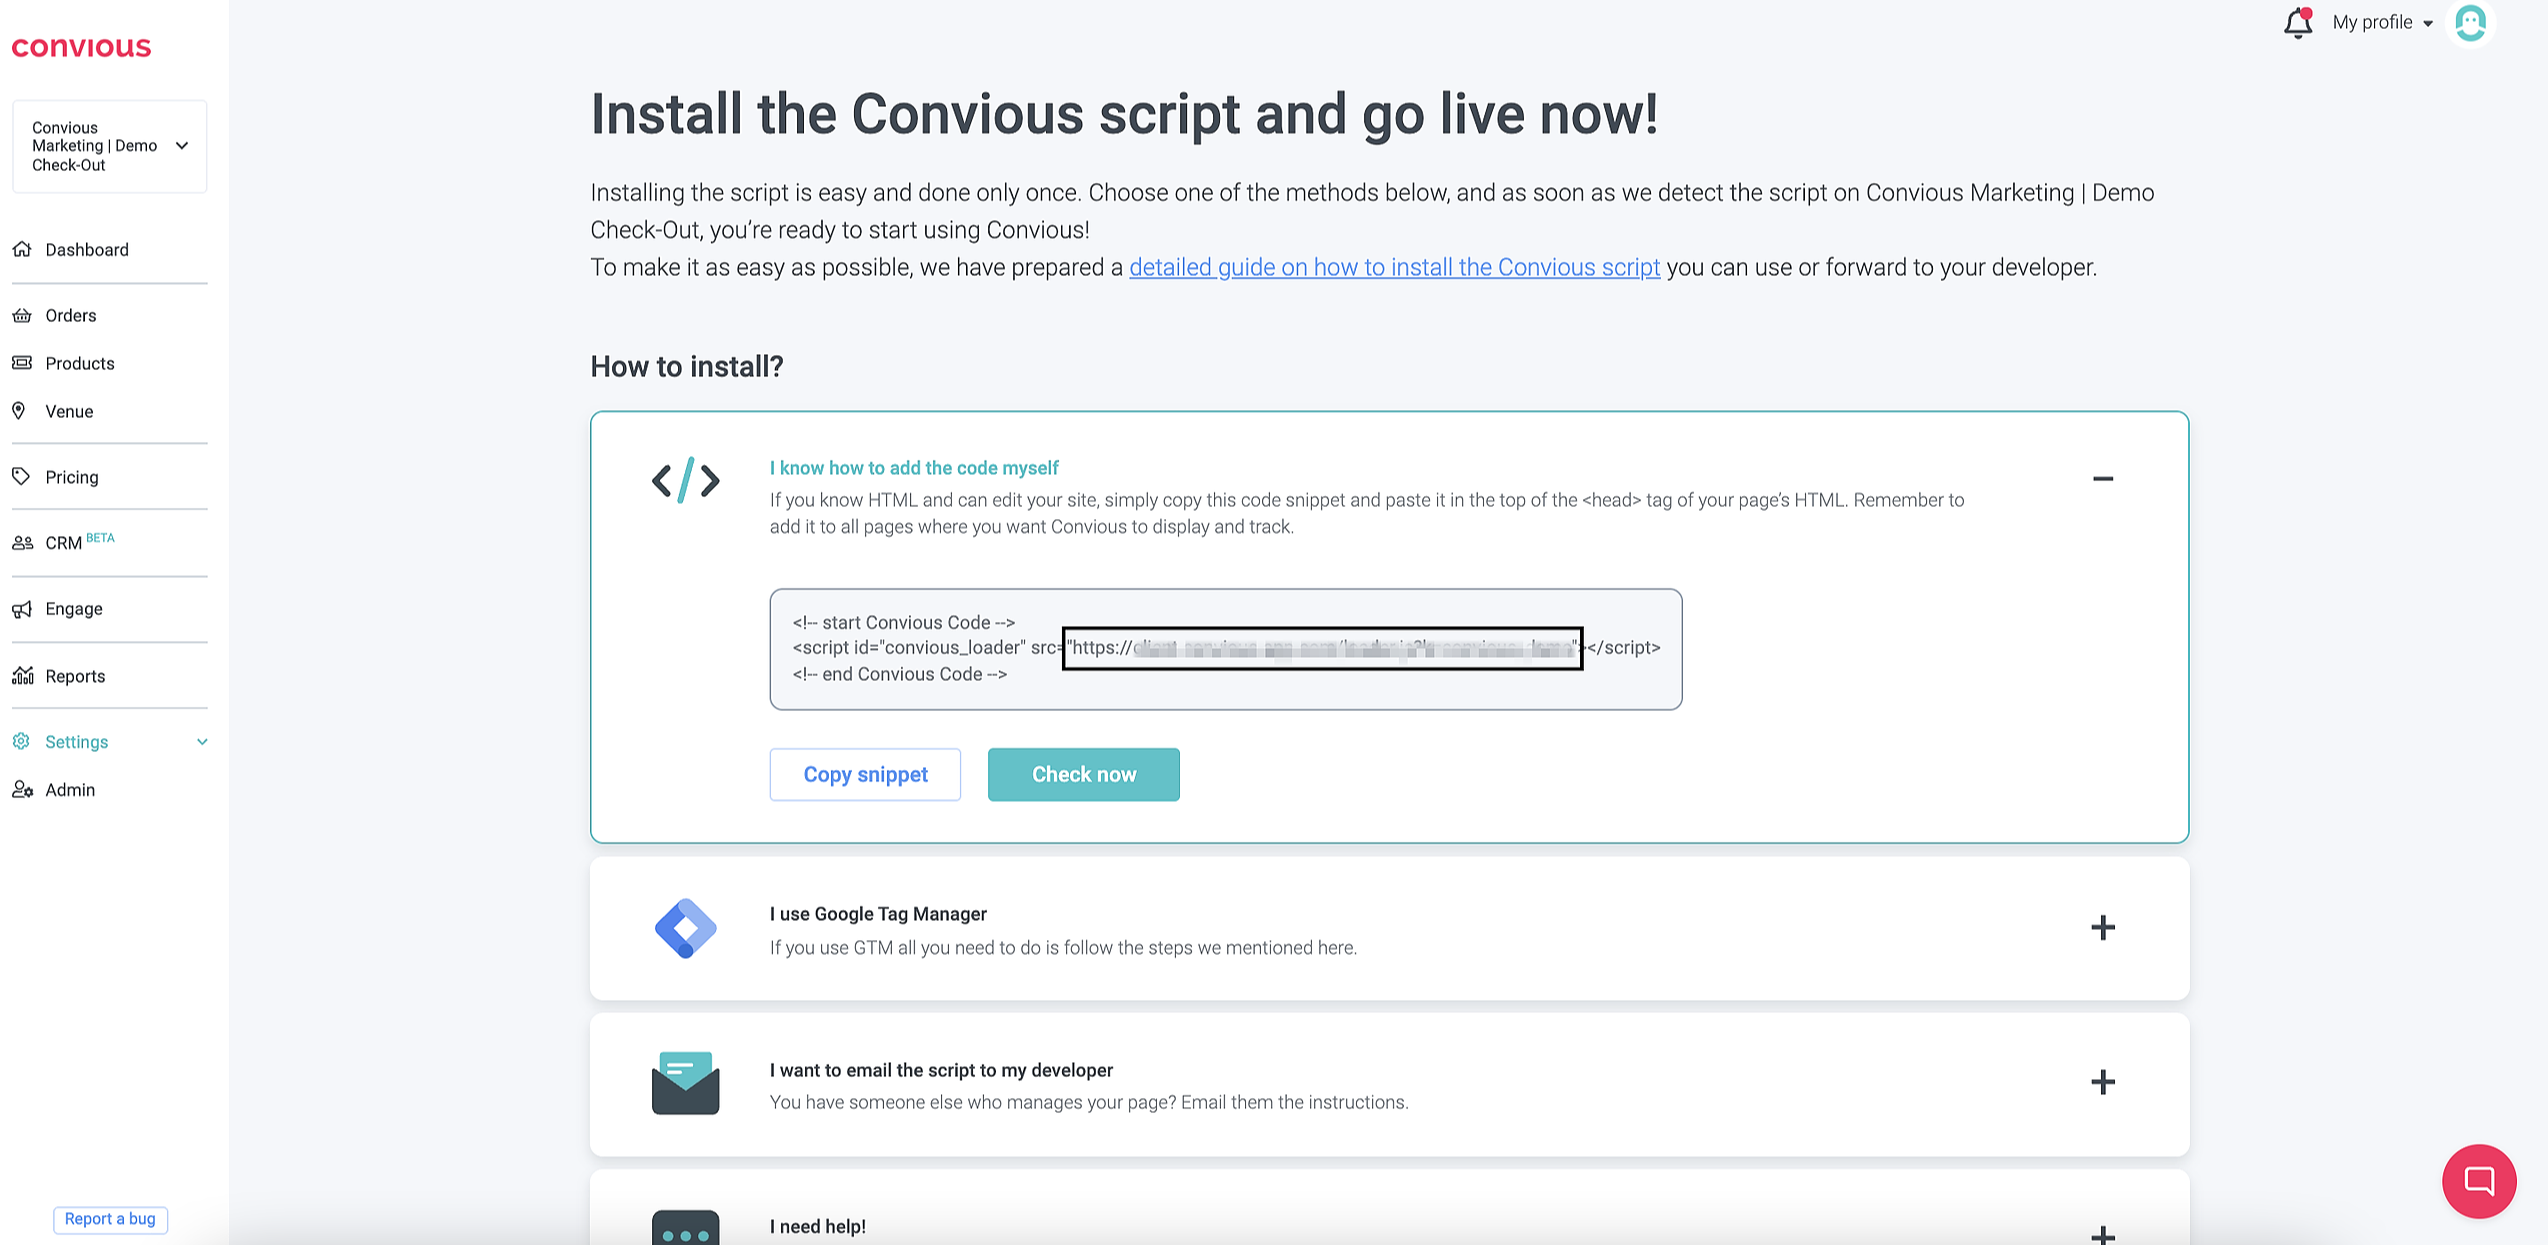Click the Settings gear icon

pos(21,741)
